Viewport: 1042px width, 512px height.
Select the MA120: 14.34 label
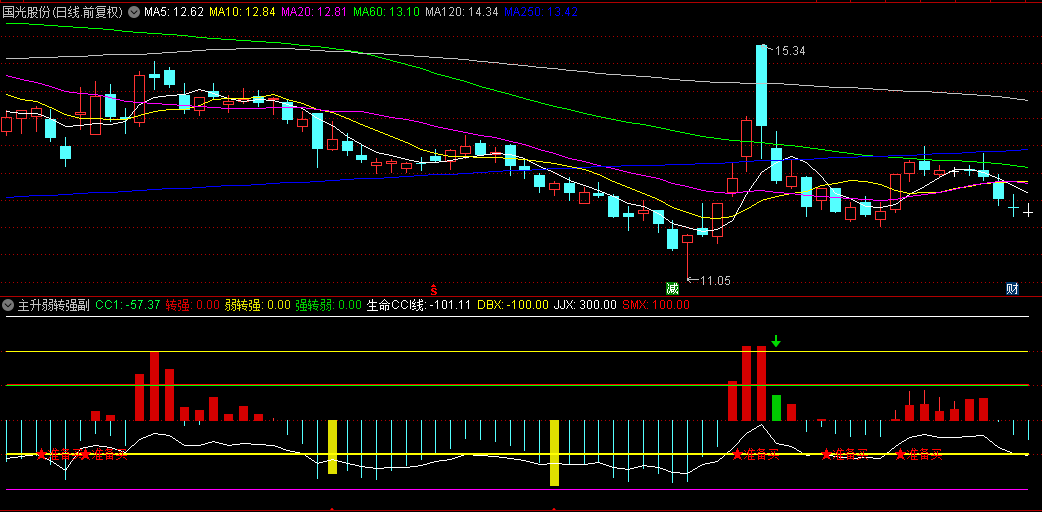[461, 12]
